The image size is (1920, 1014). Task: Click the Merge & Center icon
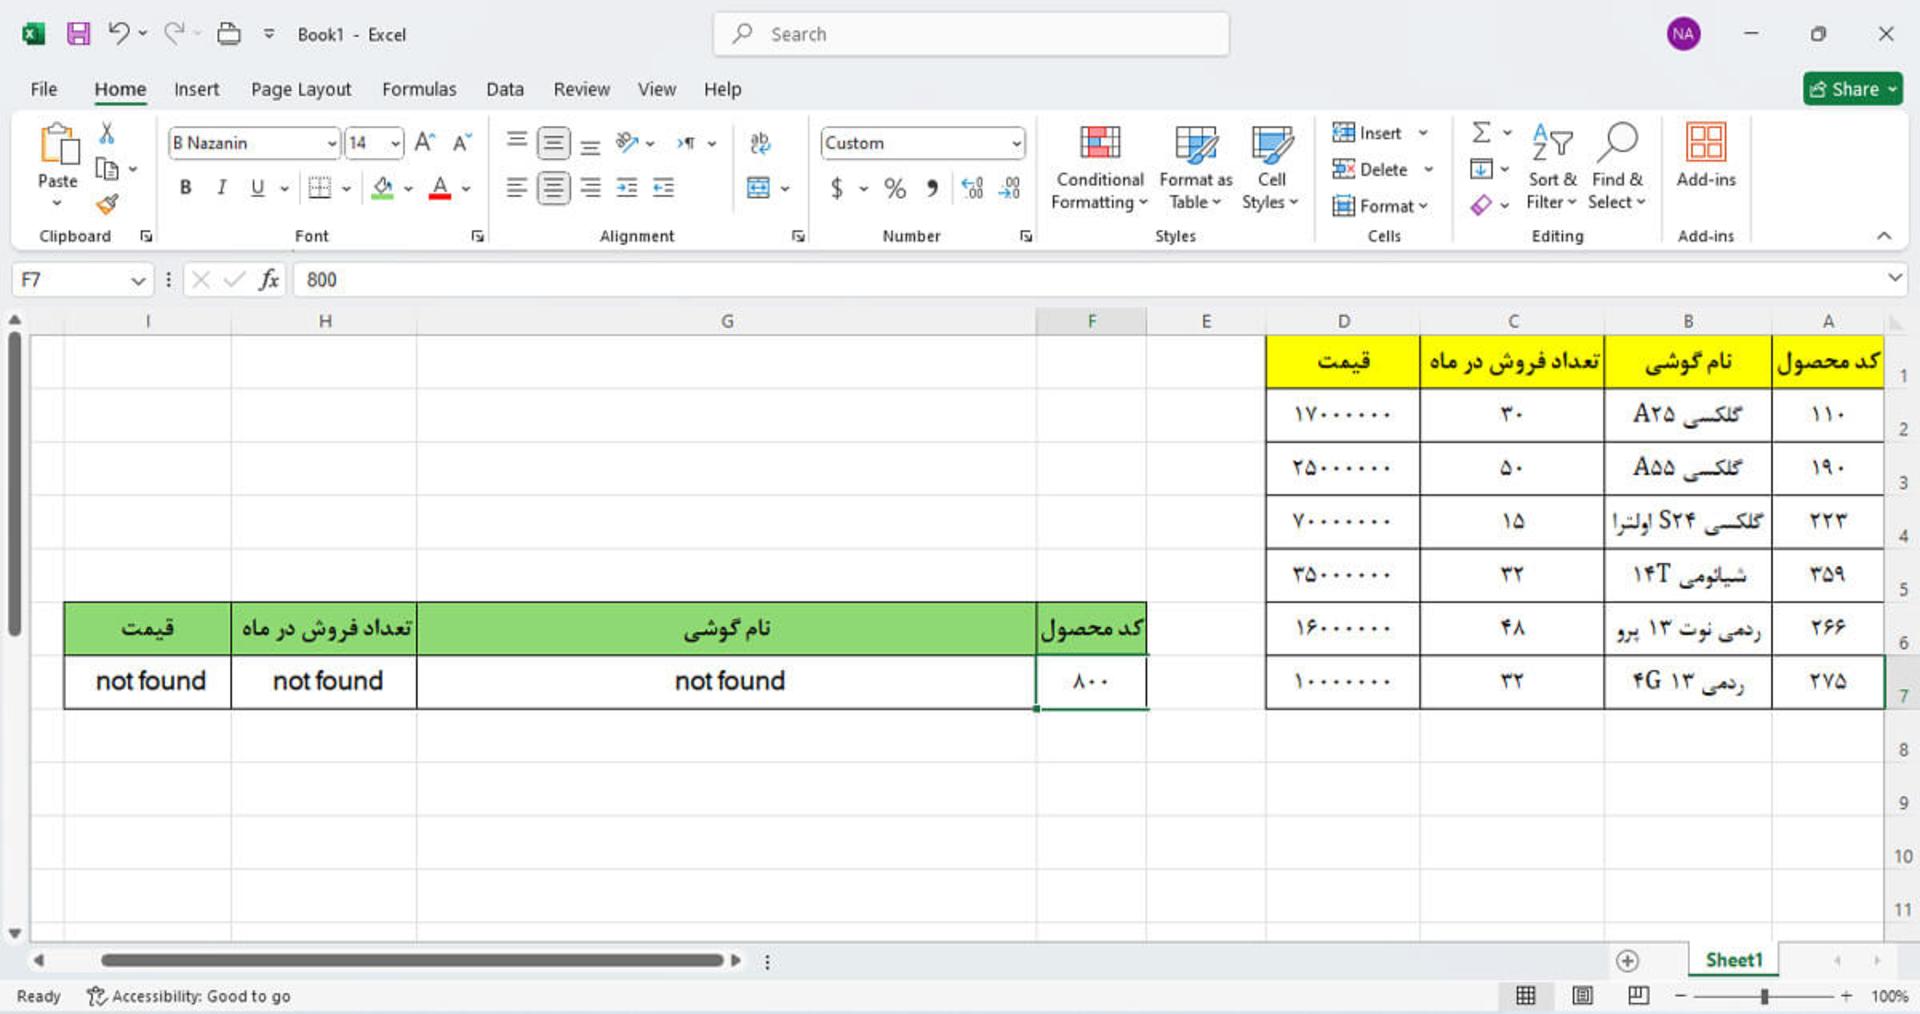[759, 187]
